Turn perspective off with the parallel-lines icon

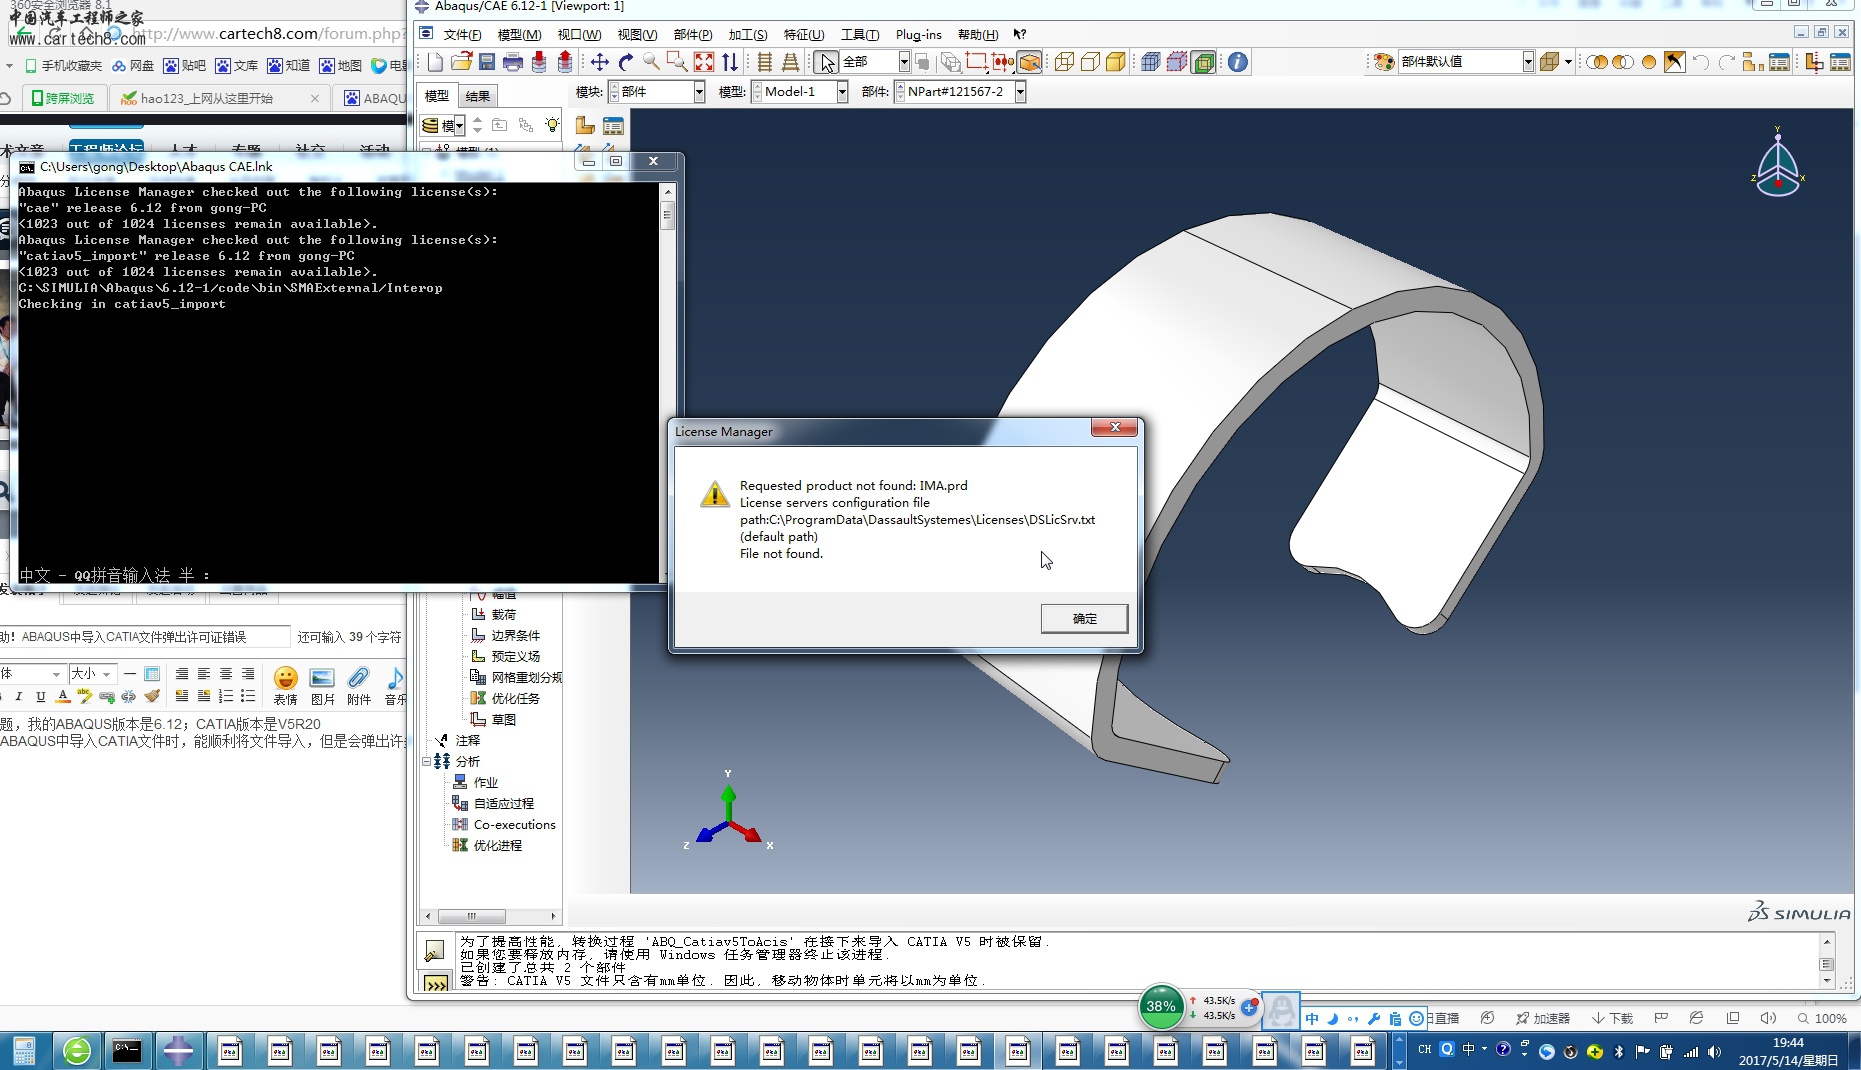(764, 62)
